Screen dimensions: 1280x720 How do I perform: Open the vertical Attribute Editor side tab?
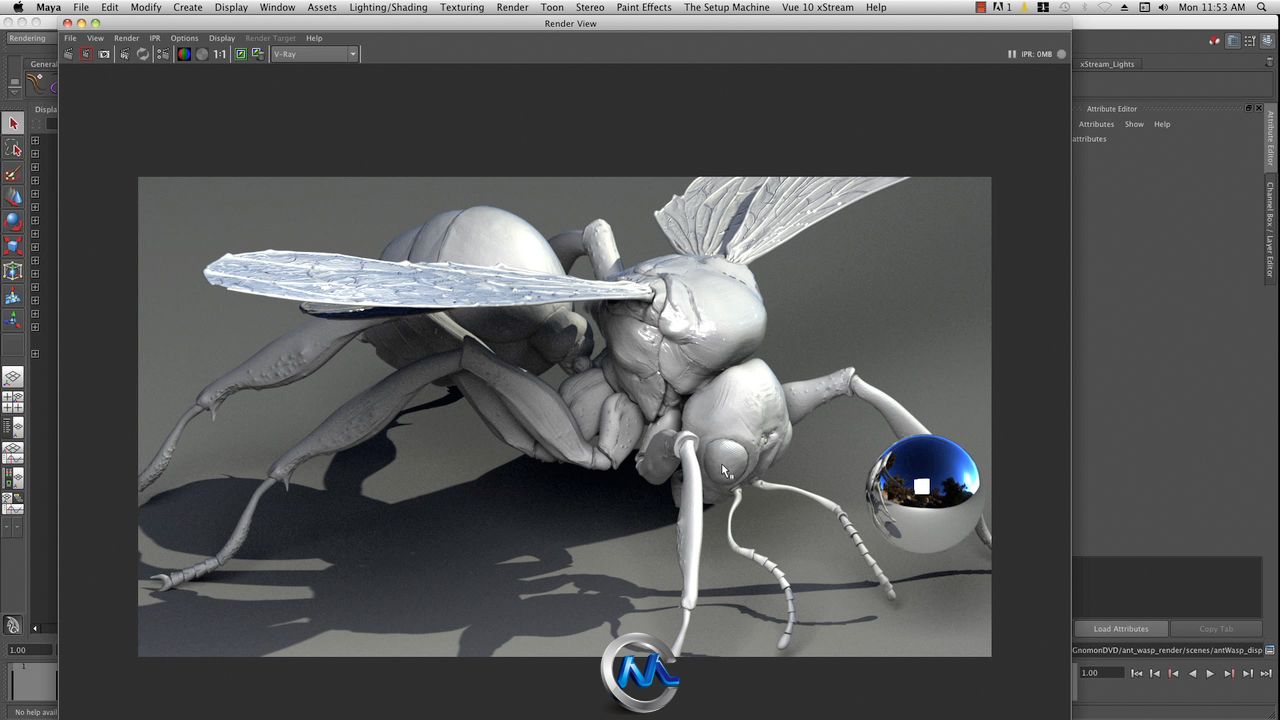pyautogui.click(x=1271, y=138)
